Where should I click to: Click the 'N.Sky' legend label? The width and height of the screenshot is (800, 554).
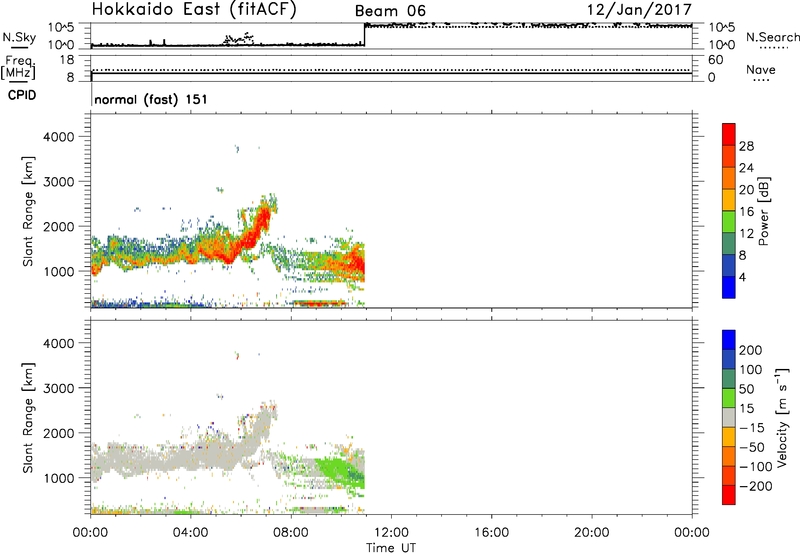click(x=19, y=37)
